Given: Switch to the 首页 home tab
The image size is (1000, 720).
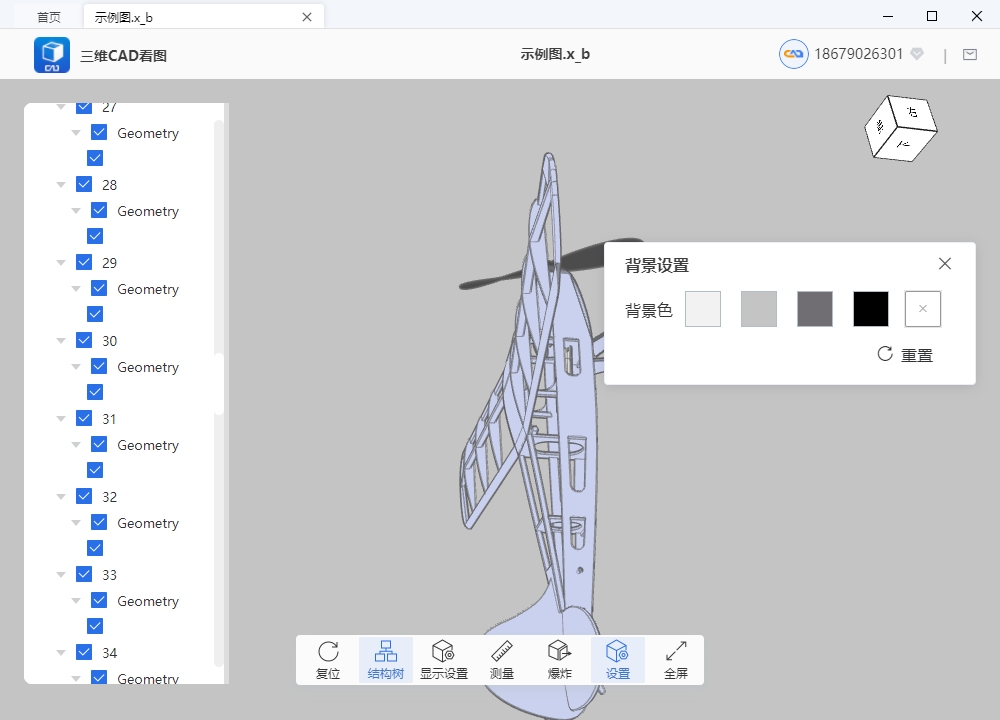Looking at the screenshot, I should [x=48, y=17].
